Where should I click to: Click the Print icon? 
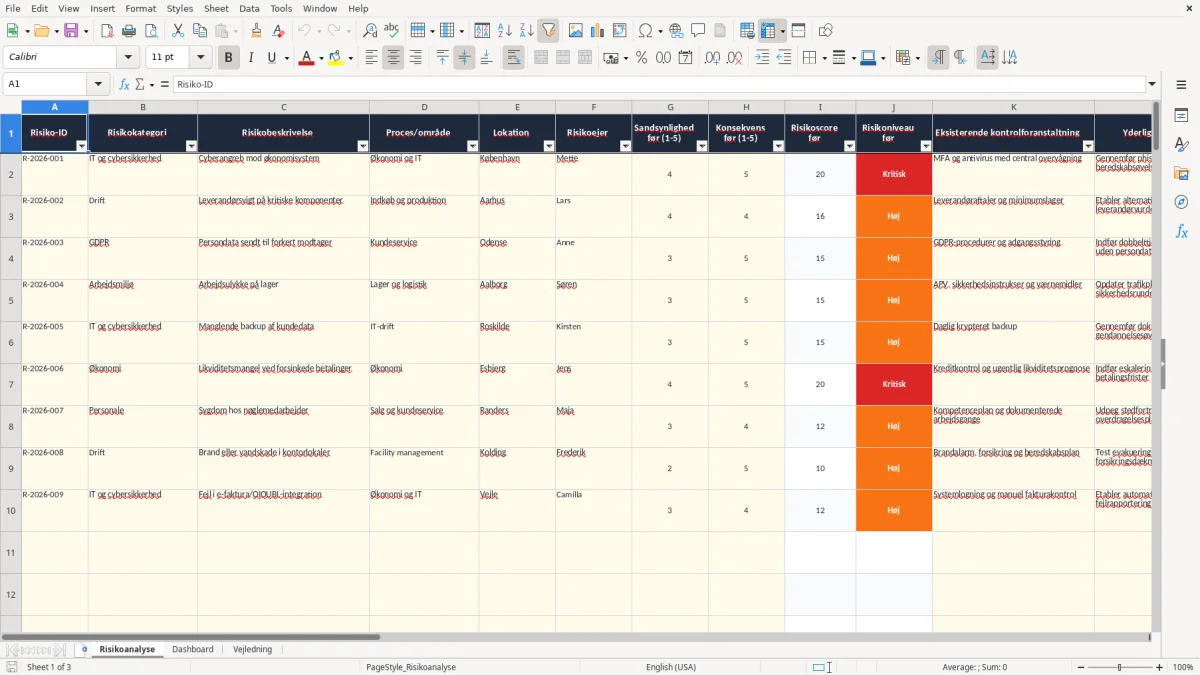click(x=129, y=31)
